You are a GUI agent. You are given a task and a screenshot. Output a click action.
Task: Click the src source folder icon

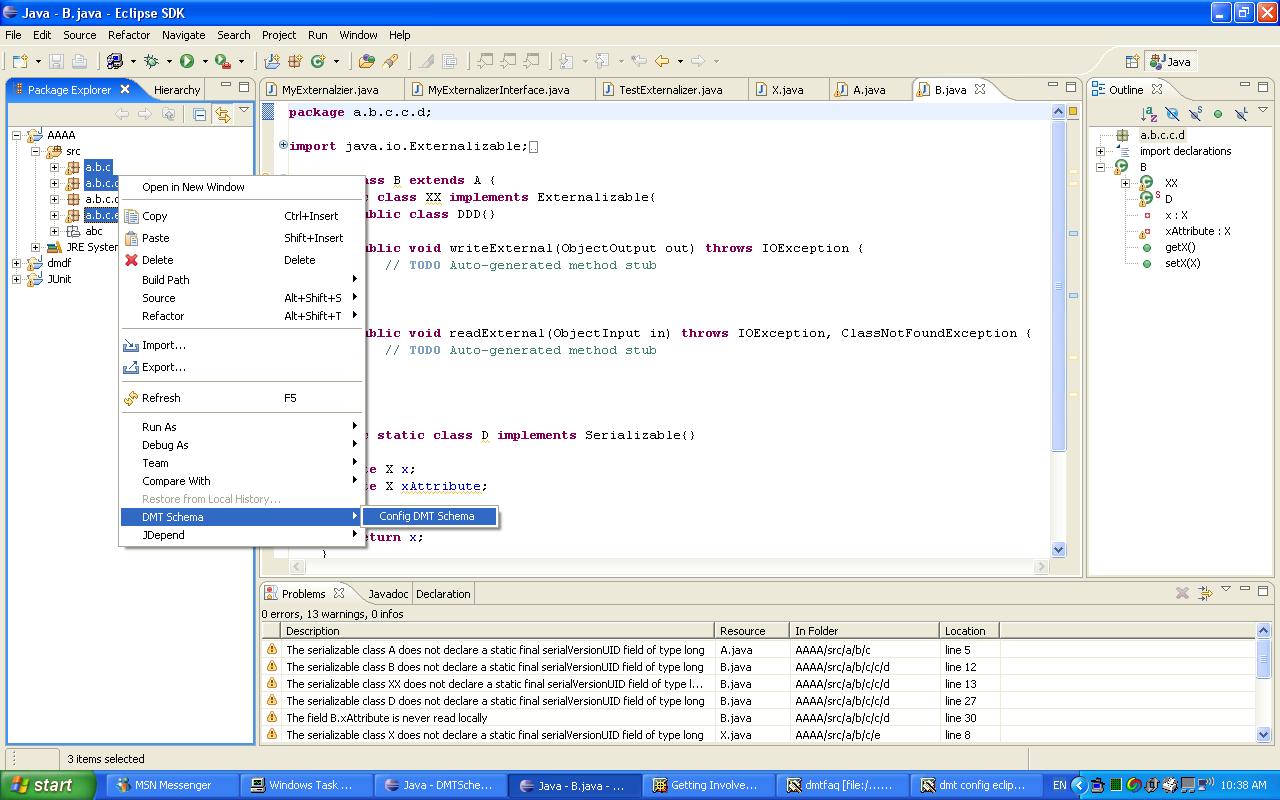[x=53, y=151]
